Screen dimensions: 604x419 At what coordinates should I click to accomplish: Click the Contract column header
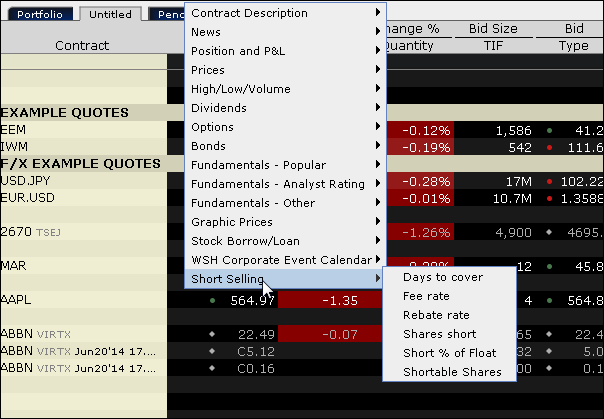point(82,46)
